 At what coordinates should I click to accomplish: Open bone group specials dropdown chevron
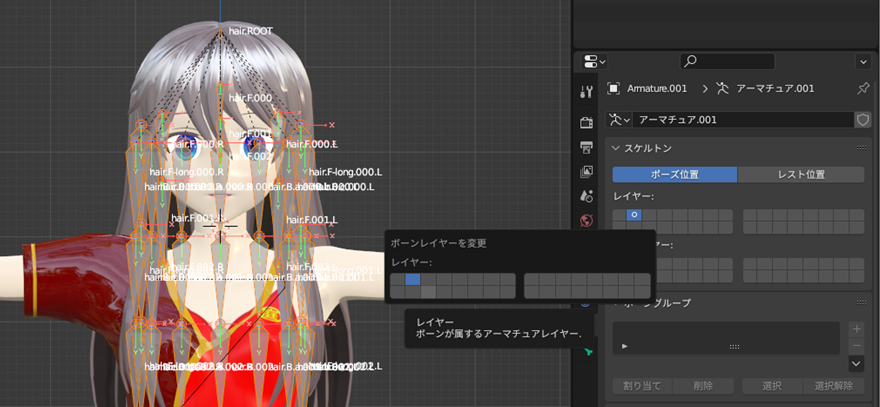point(856,364)
